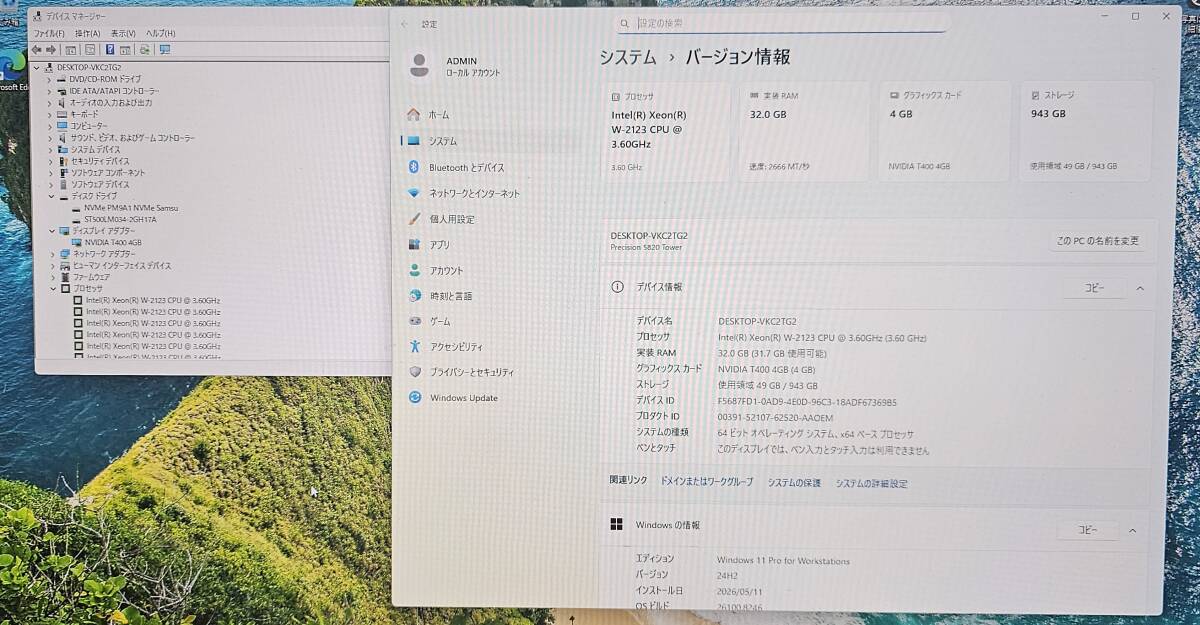The image size is (1200, 625).
Task: Expand the システム デバイス node
Action: pyautogui.click(x=50, y=149)
